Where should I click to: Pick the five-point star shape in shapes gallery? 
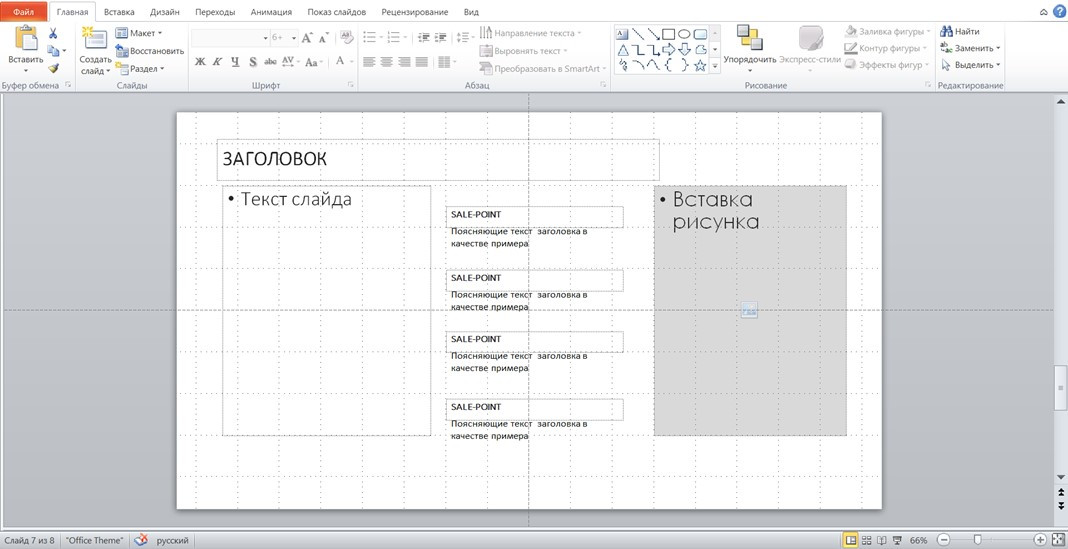coord(700,65)
